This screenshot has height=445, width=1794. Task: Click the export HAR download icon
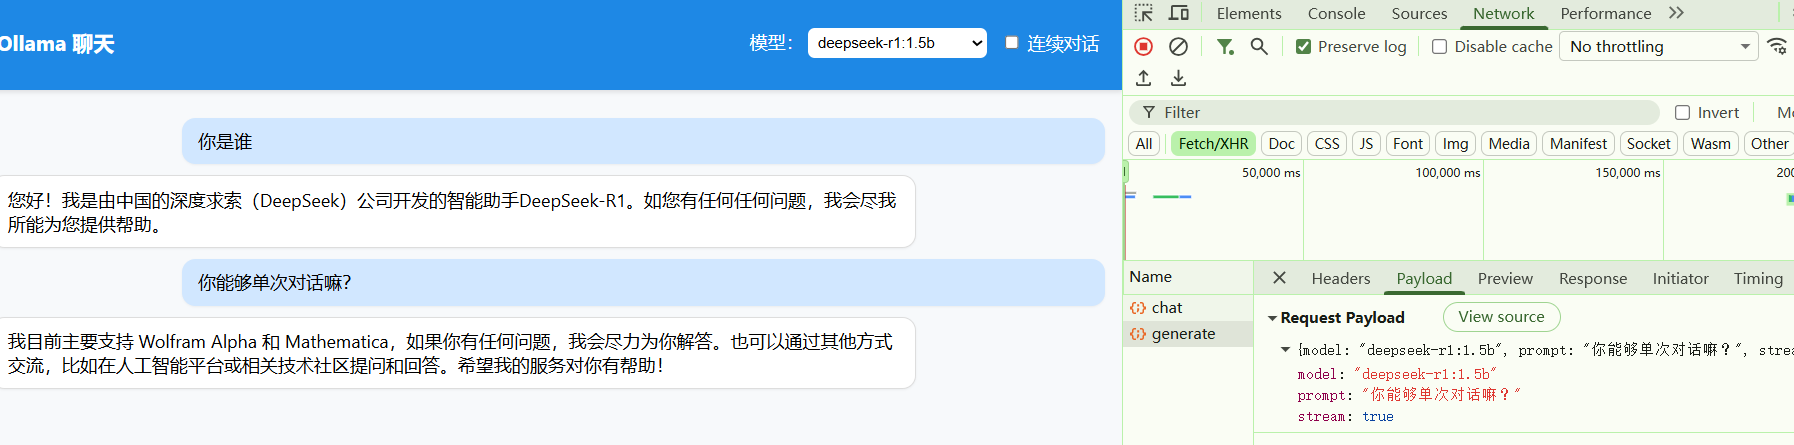[1179, 78]
